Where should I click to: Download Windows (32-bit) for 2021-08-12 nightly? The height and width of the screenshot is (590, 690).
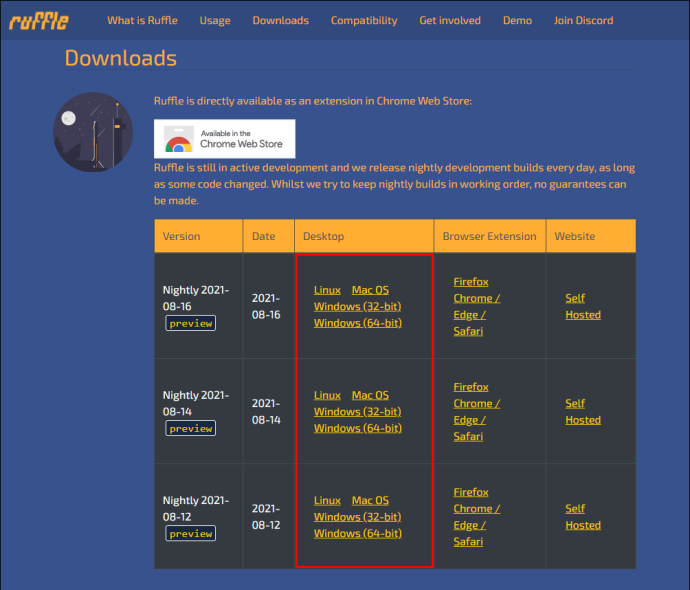pos(357,517)
